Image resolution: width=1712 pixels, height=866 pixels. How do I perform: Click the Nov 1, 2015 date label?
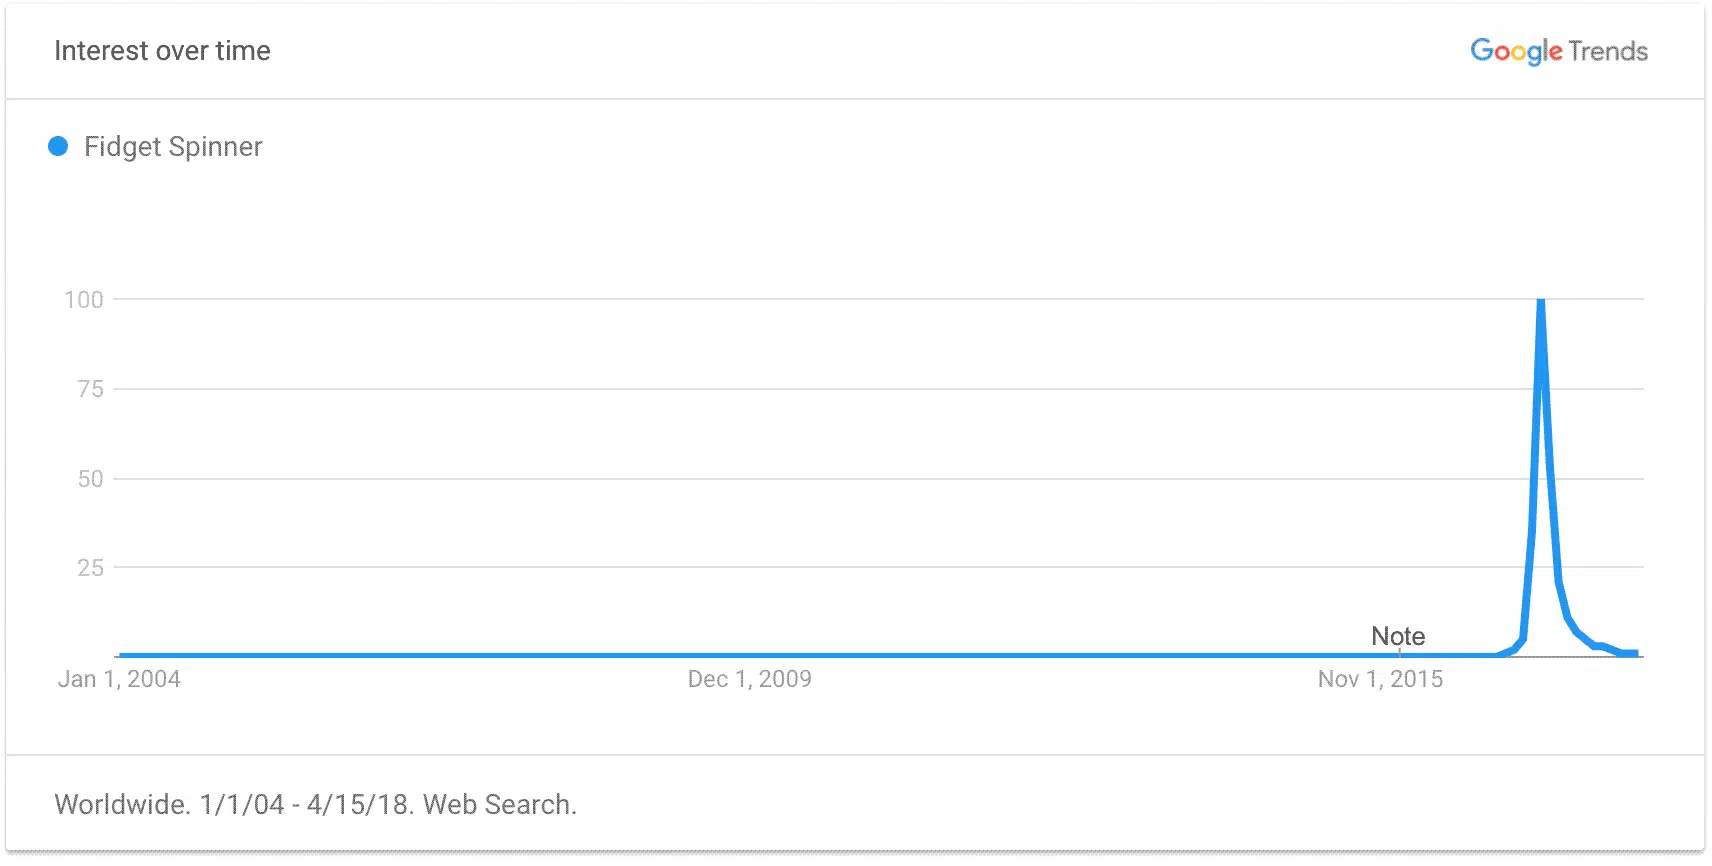point(1380,679)
